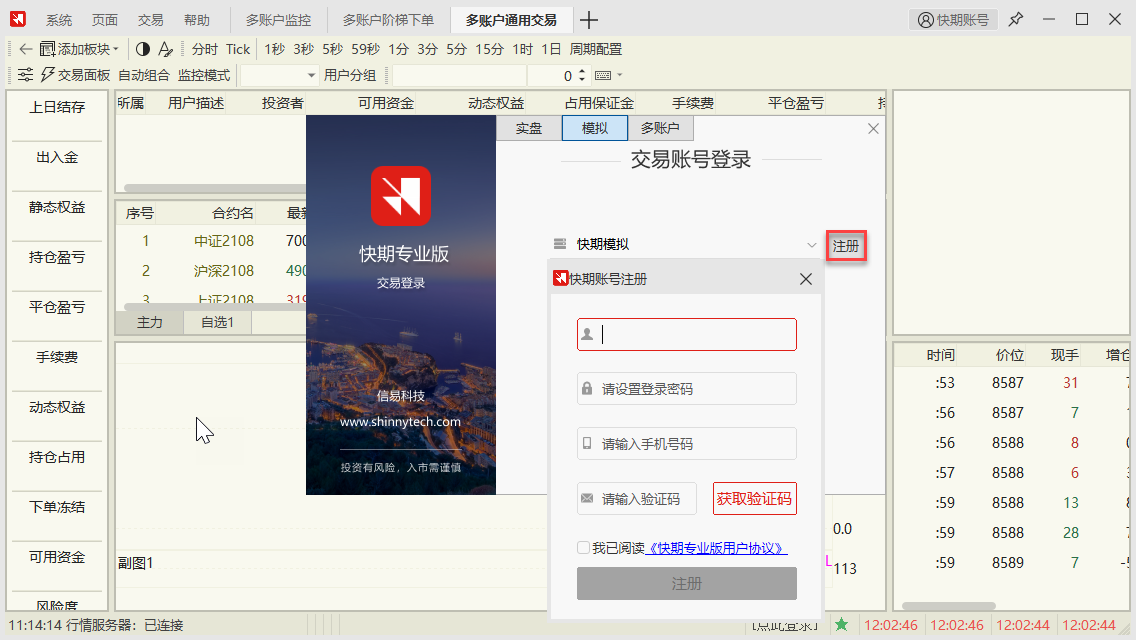
Task: Open 周期配置 settings
Action: coord(596,49)
